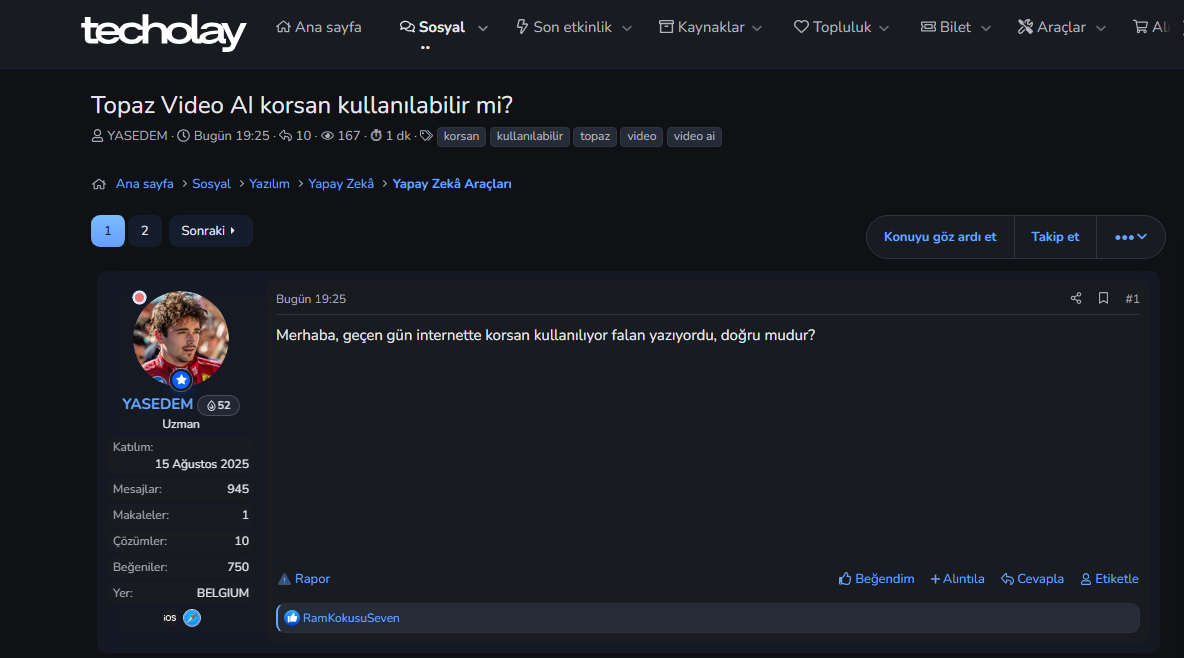Viewport: 1184px width, 658px height.
Task: Click Konuyu göz ardı et button
Action: tap(940, 237)
